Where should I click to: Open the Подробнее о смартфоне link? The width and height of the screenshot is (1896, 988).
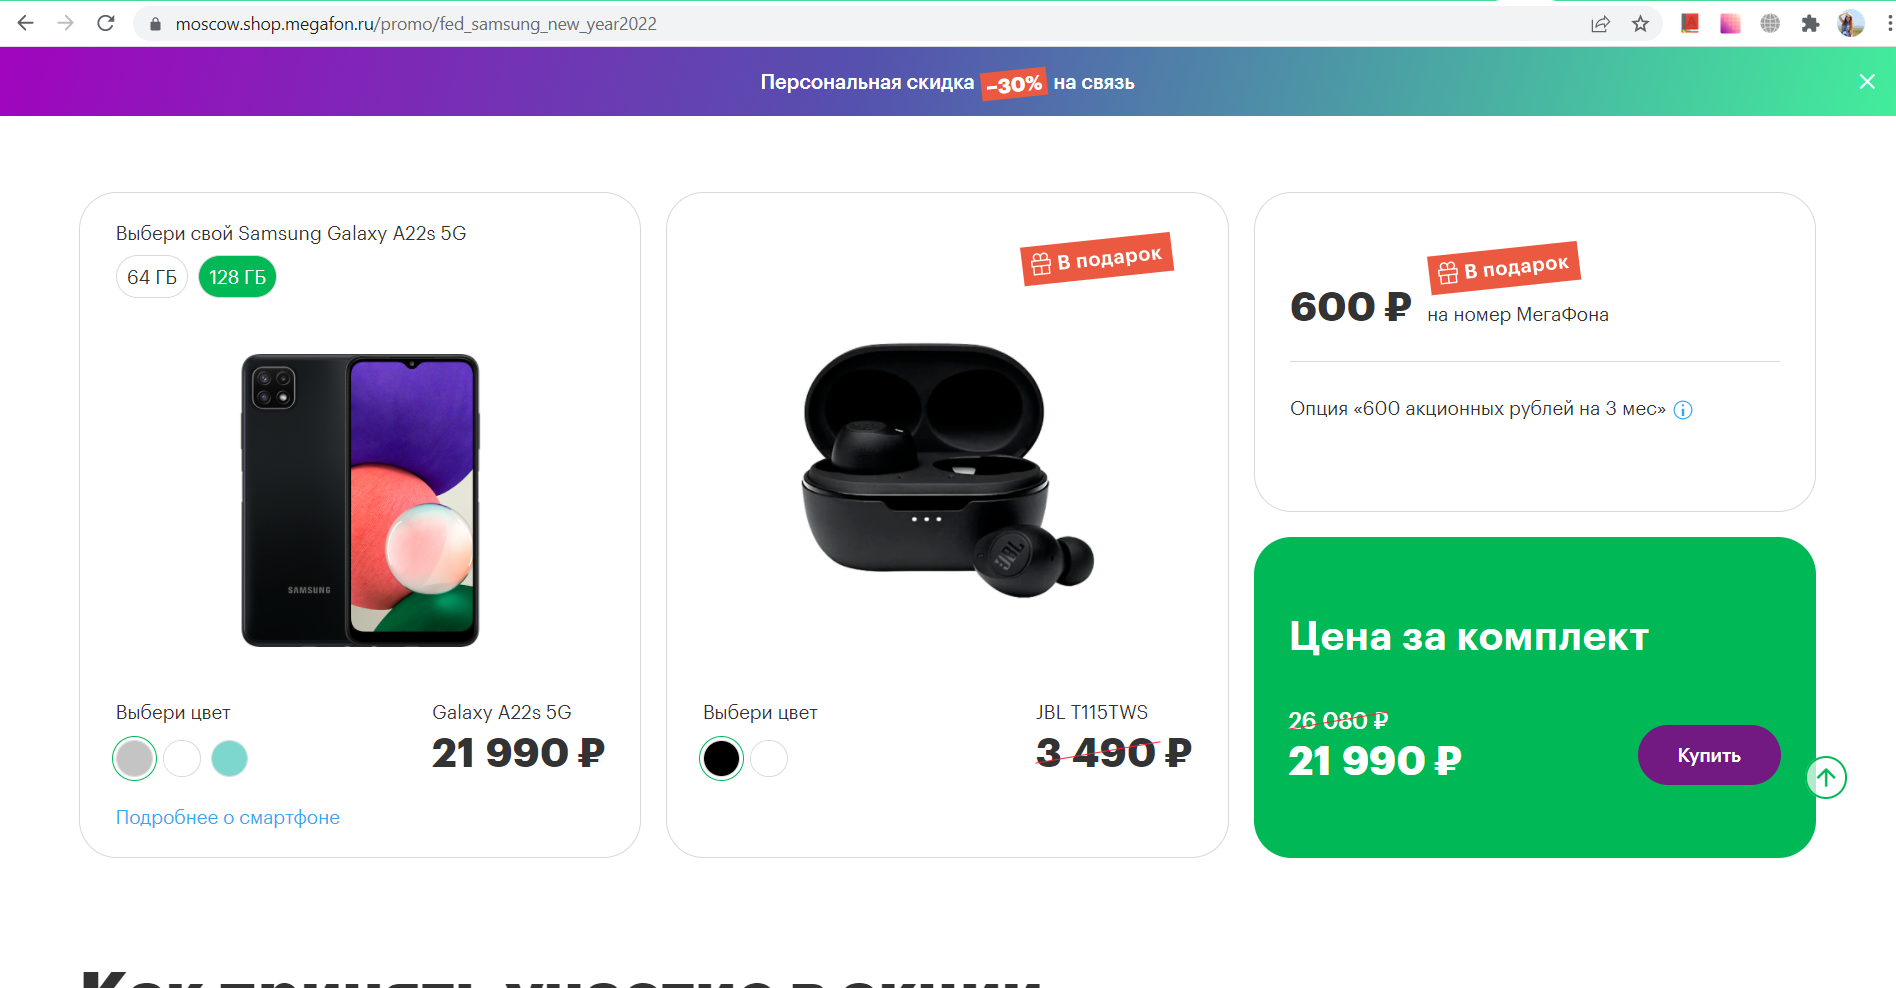tap(228, 818)
